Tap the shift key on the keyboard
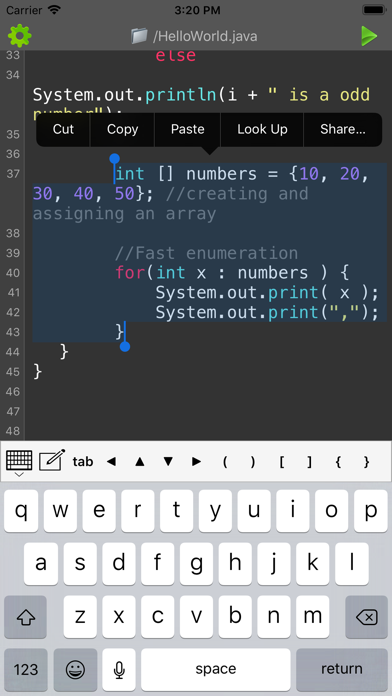Image resolution: width=392 pixels, height=696 pixels. tap(25, 617)
